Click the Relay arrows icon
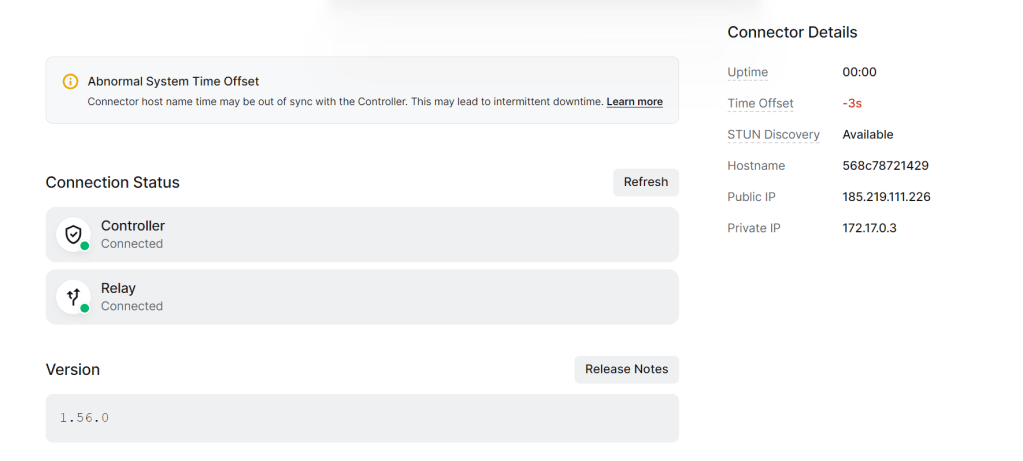The width and height of the screenshot is (1023, 461). [x=73, y=297]
